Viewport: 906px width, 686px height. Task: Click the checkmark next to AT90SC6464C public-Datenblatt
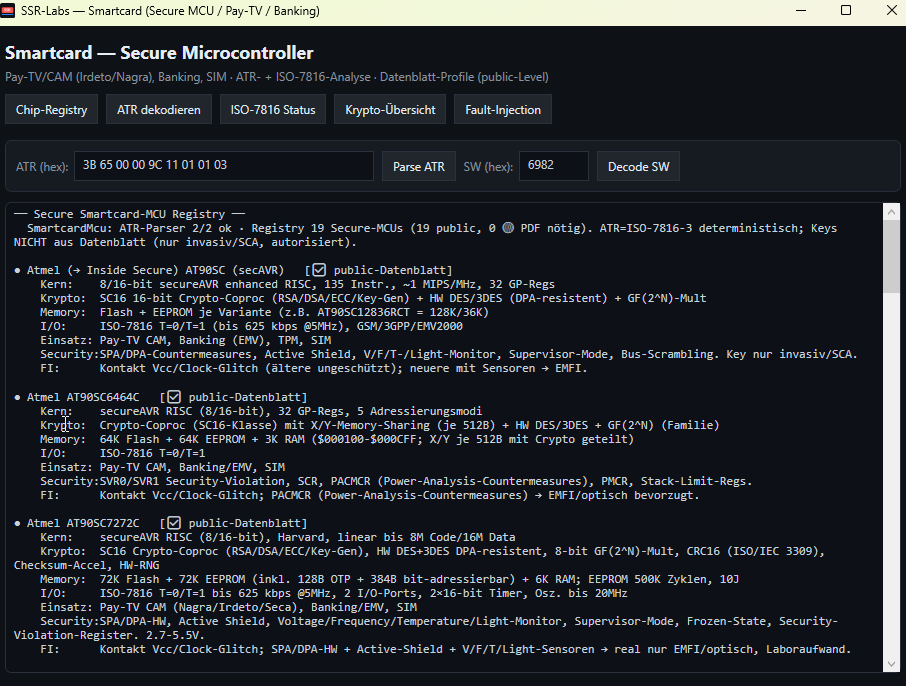click(x=174, y=396)
